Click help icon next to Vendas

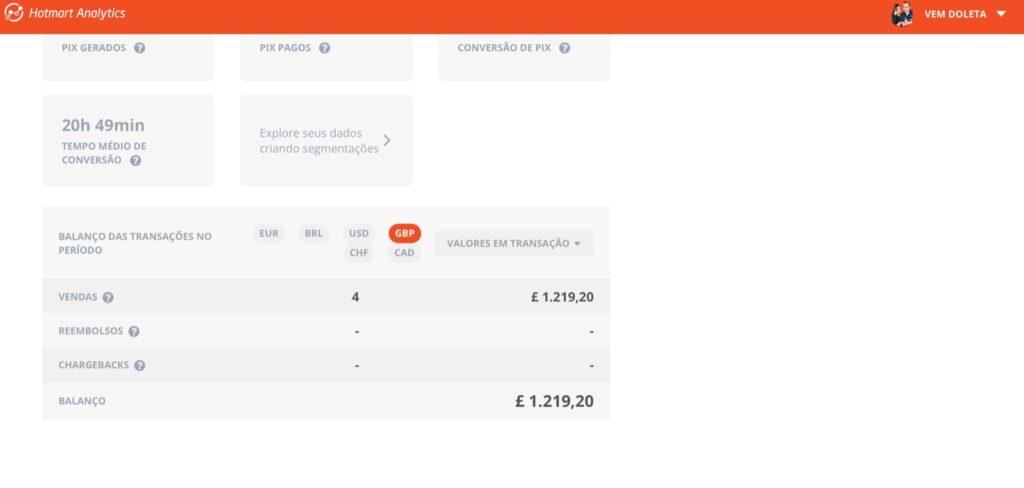click(108, 297)
